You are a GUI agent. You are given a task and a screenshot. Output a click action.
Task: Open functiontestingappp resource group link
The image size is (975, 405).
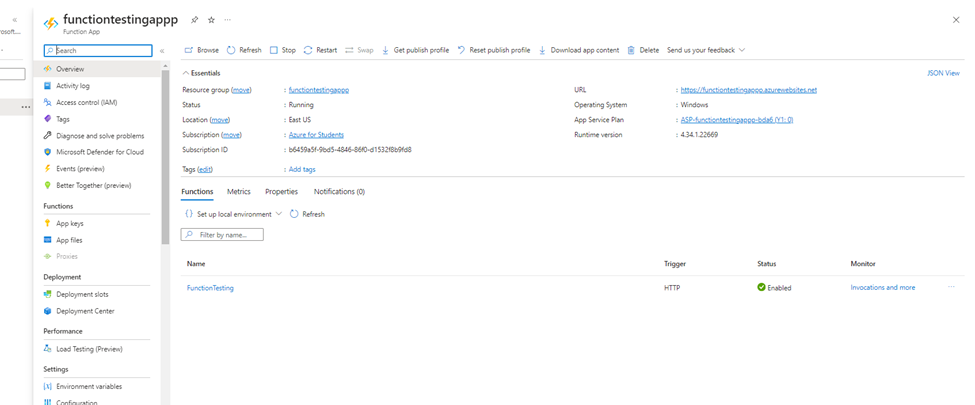[319, 90]
